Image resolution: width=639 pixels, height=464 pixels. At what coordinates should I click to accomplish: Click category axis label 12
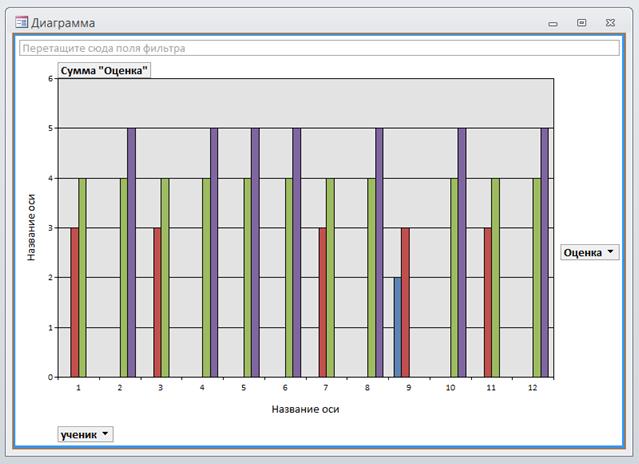[x=533, y=388]
